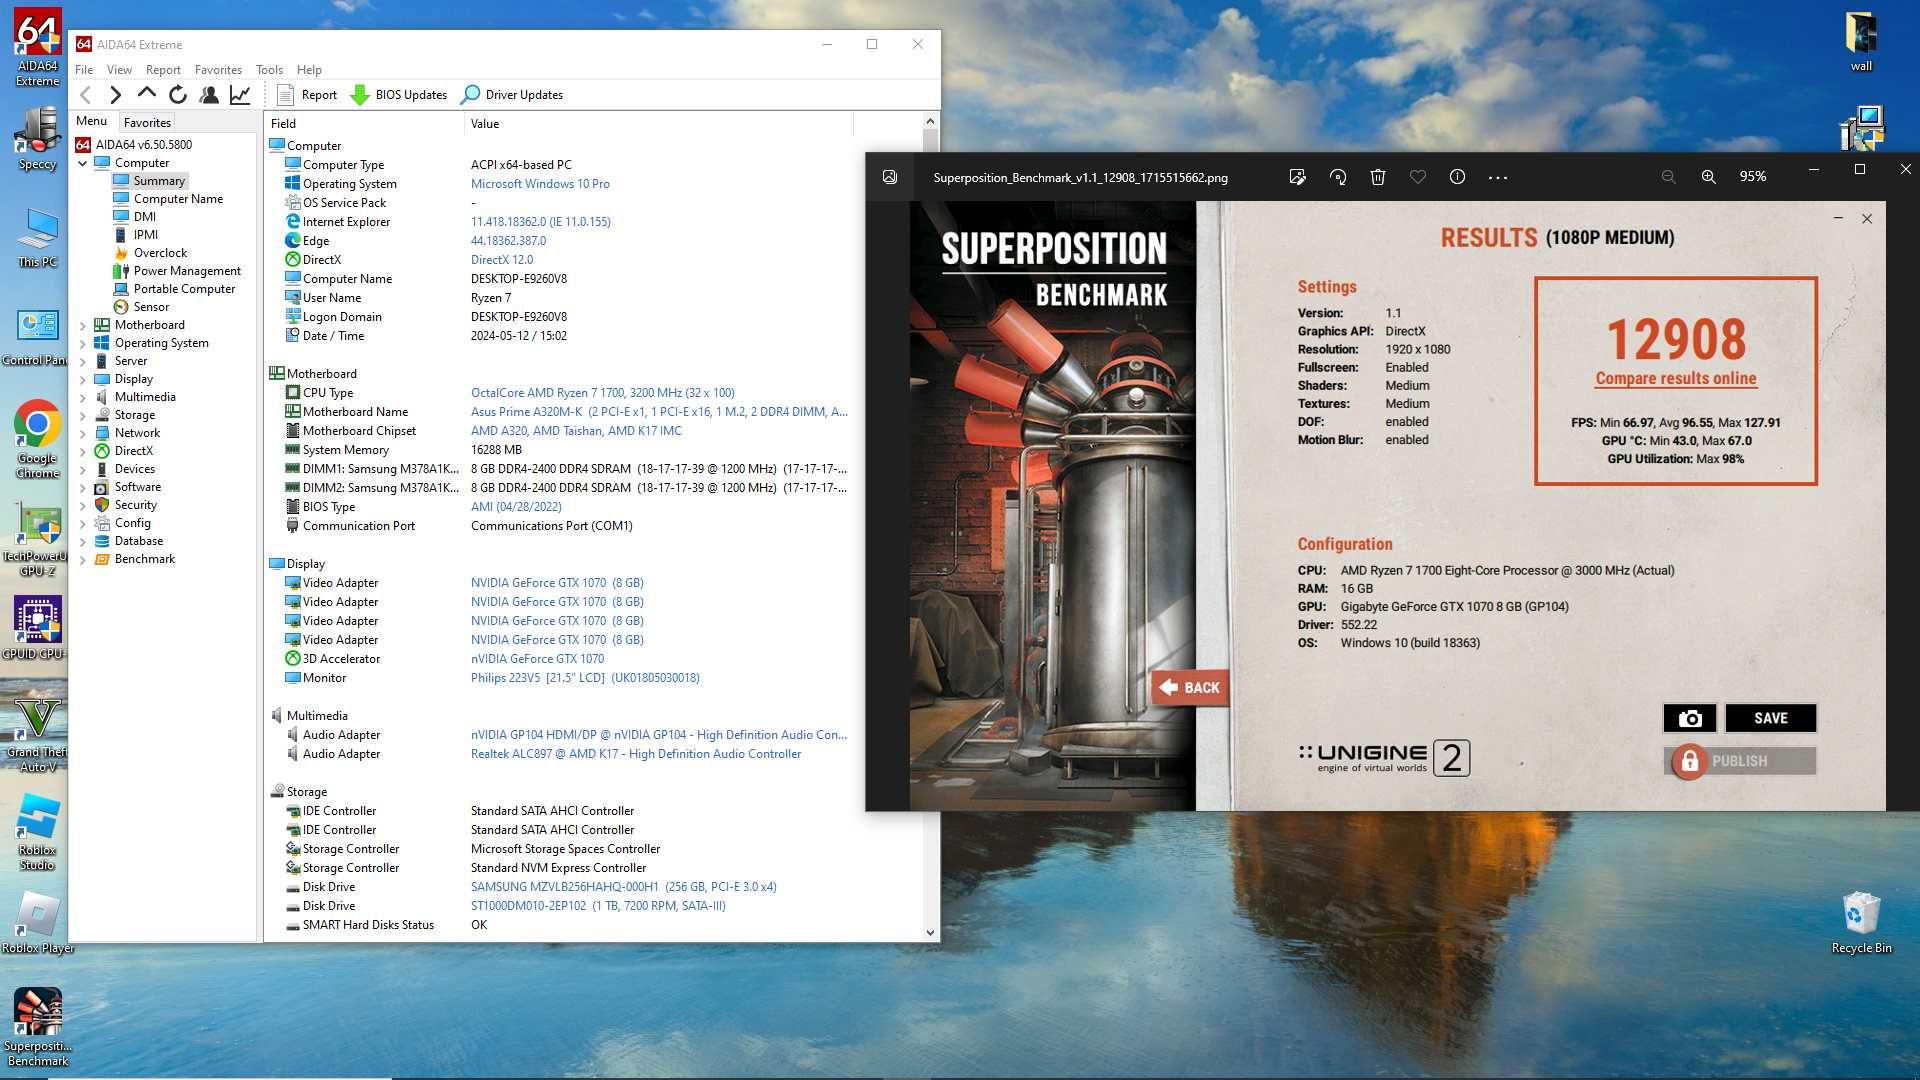Zoom in in the Photos viewer
The image size is (1920, 1080).
point(1709,177)
